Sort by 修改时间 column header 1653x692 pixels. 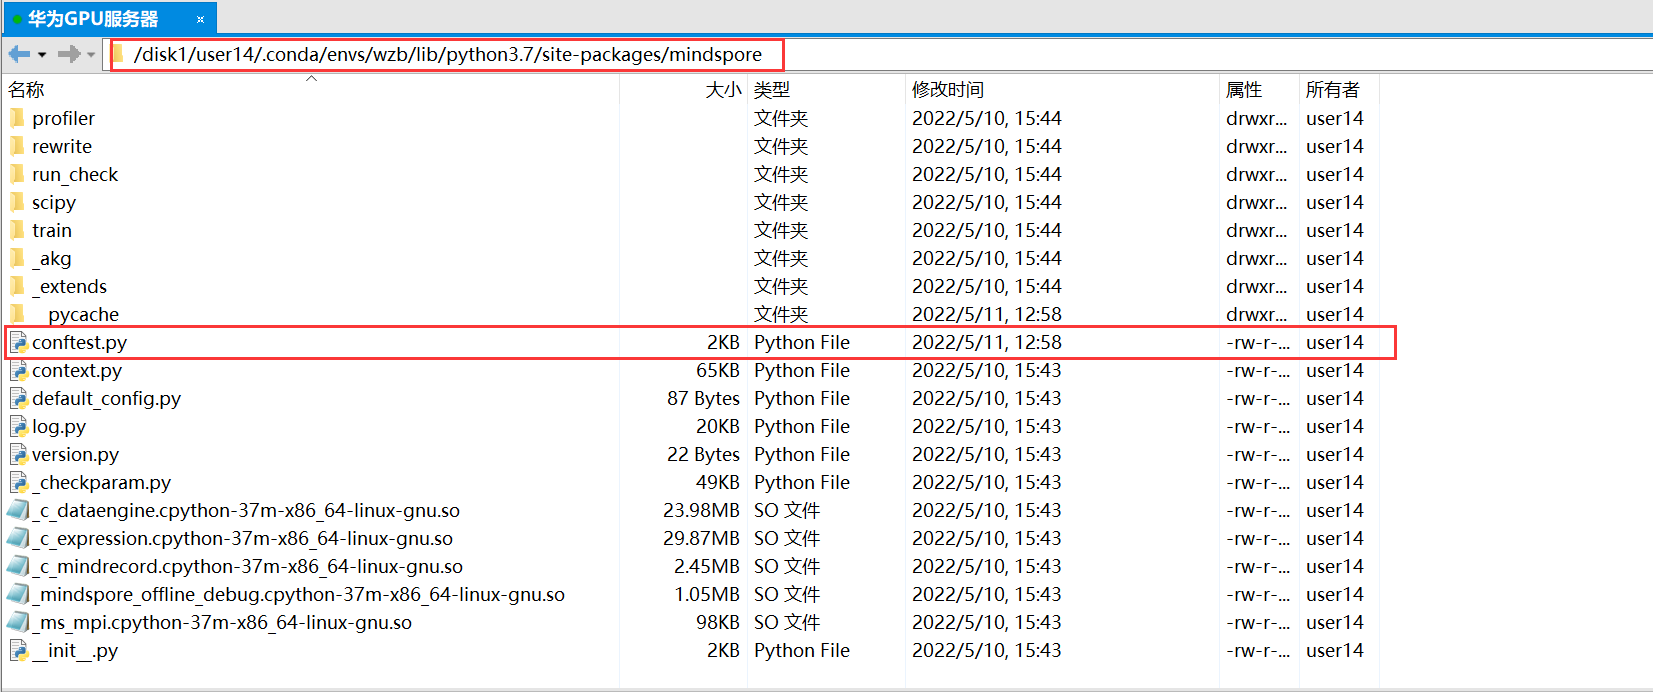948,90
